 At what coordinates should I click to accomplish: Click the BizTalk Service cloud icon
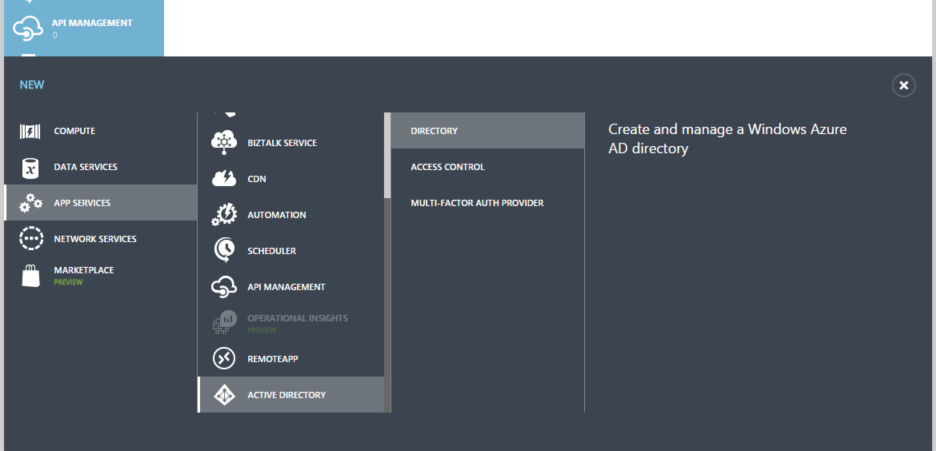click(x=224, y=143)
